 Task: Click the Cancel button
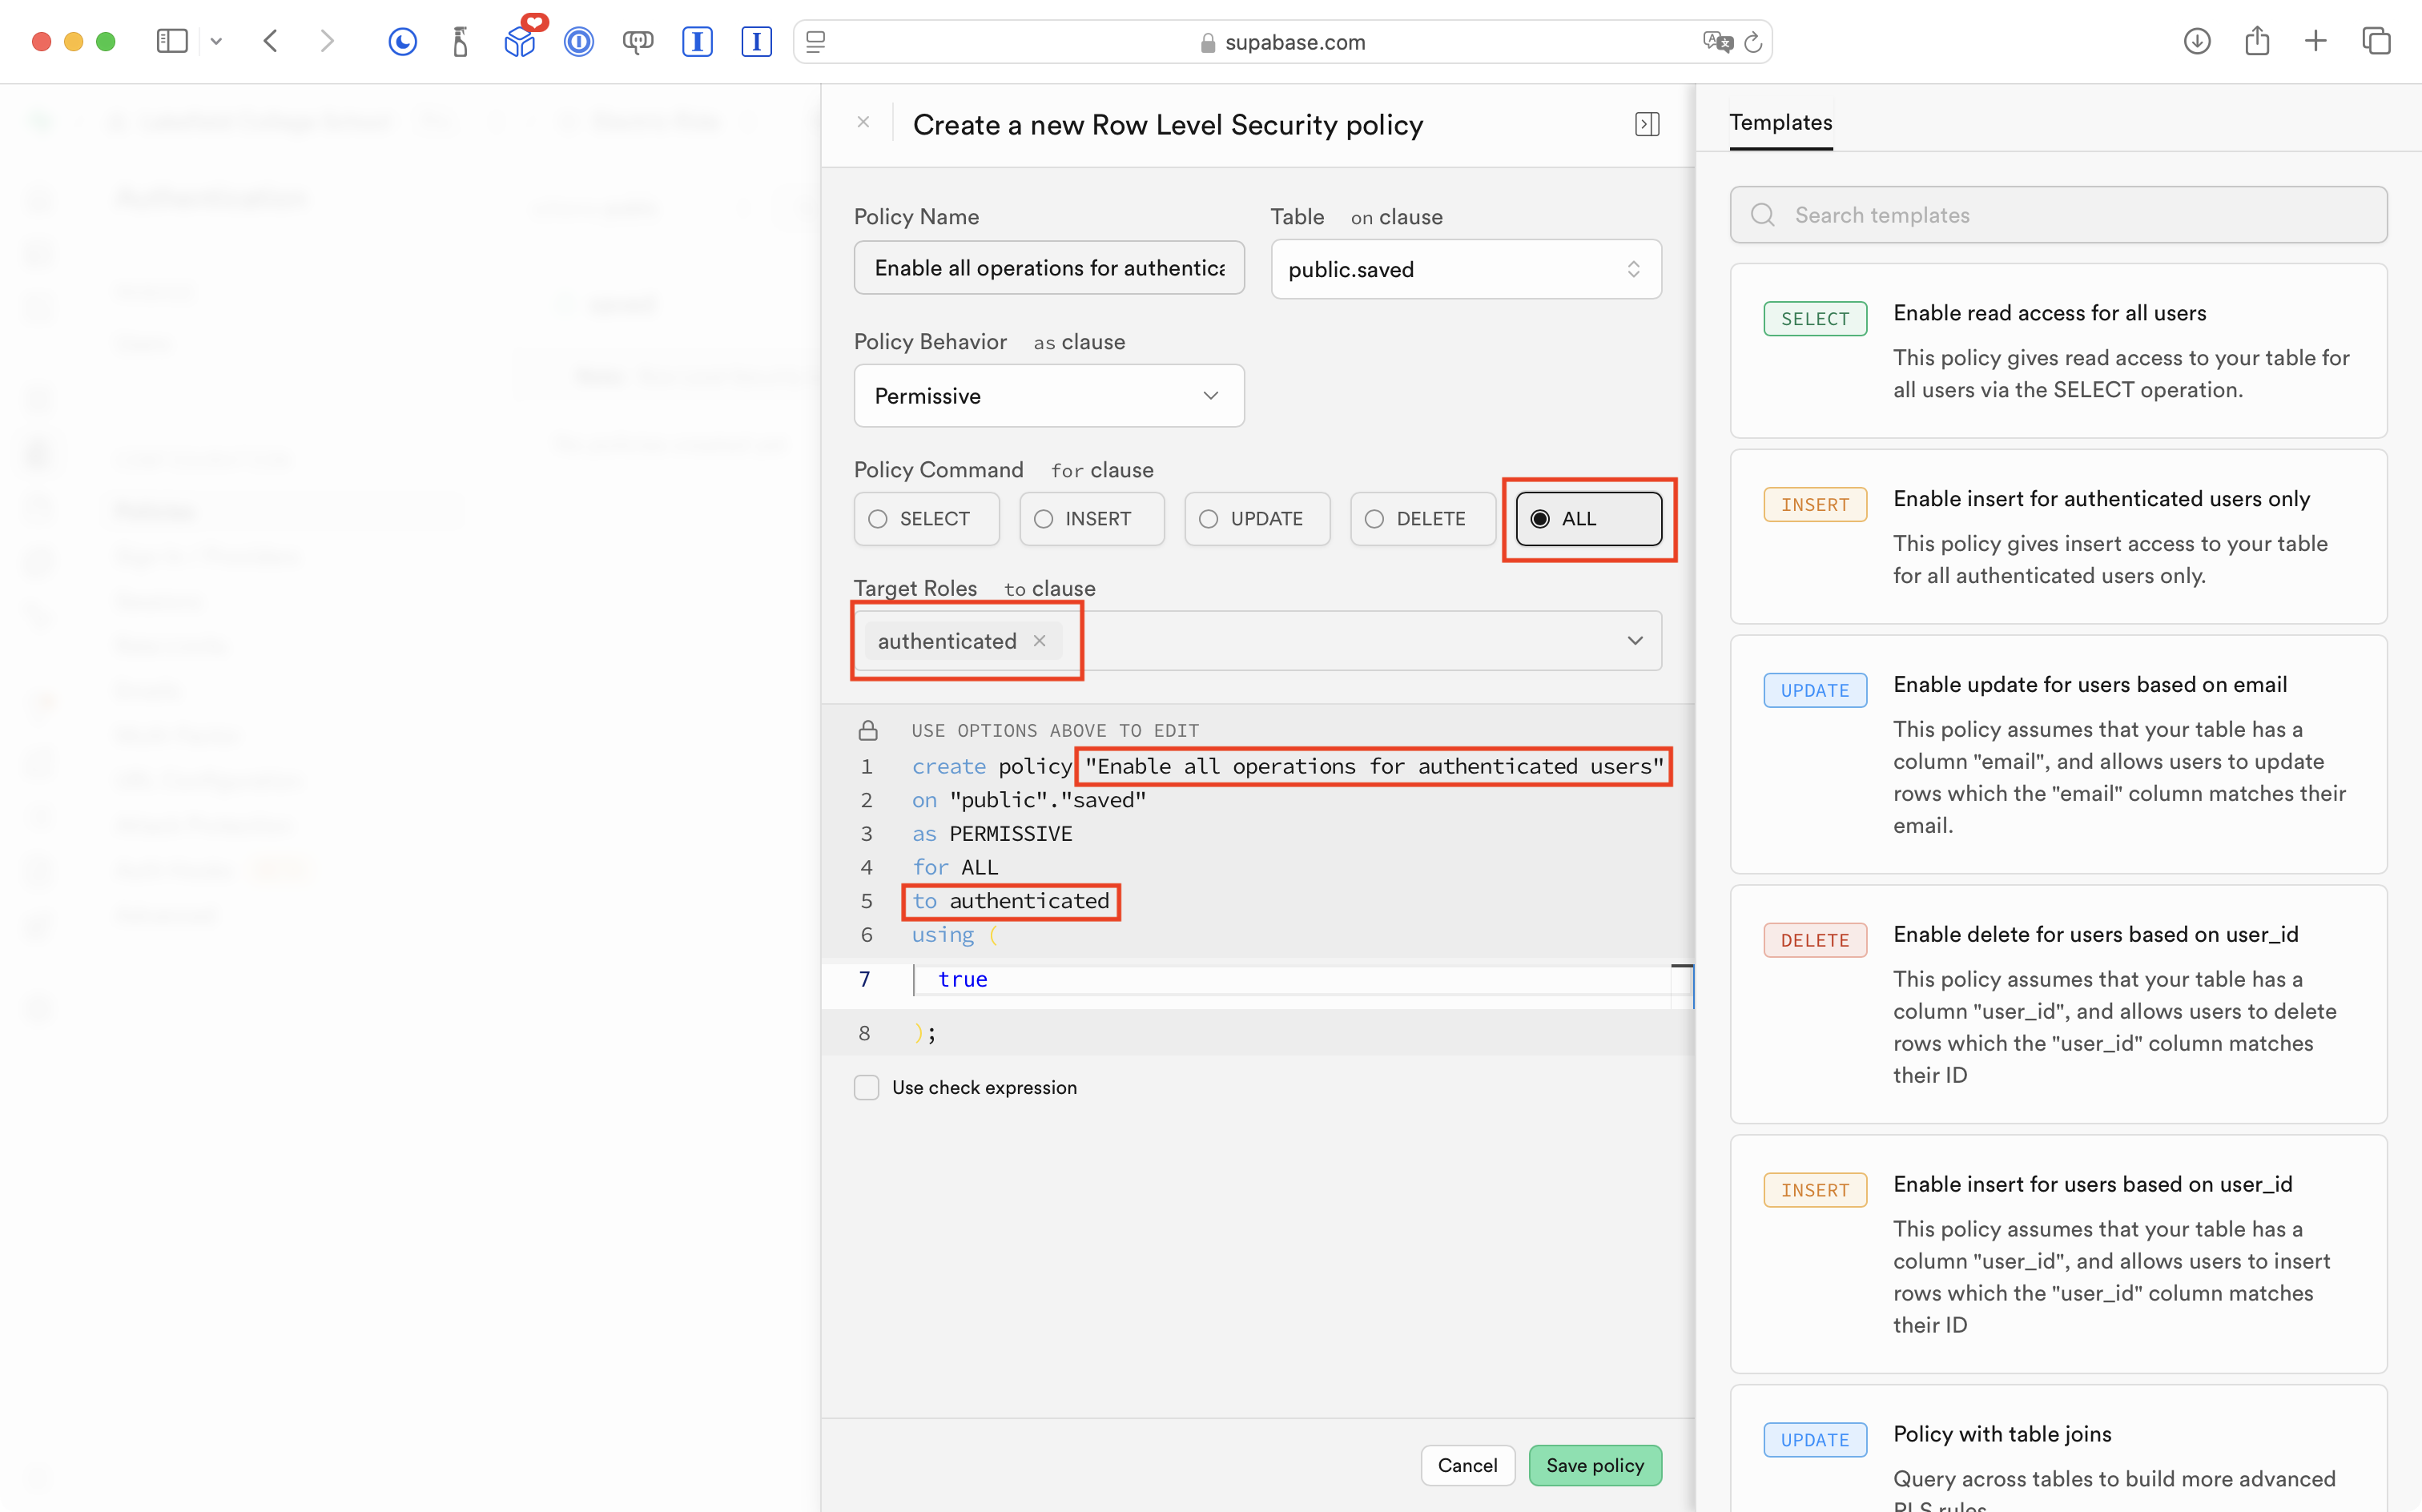[1467, 1465]
